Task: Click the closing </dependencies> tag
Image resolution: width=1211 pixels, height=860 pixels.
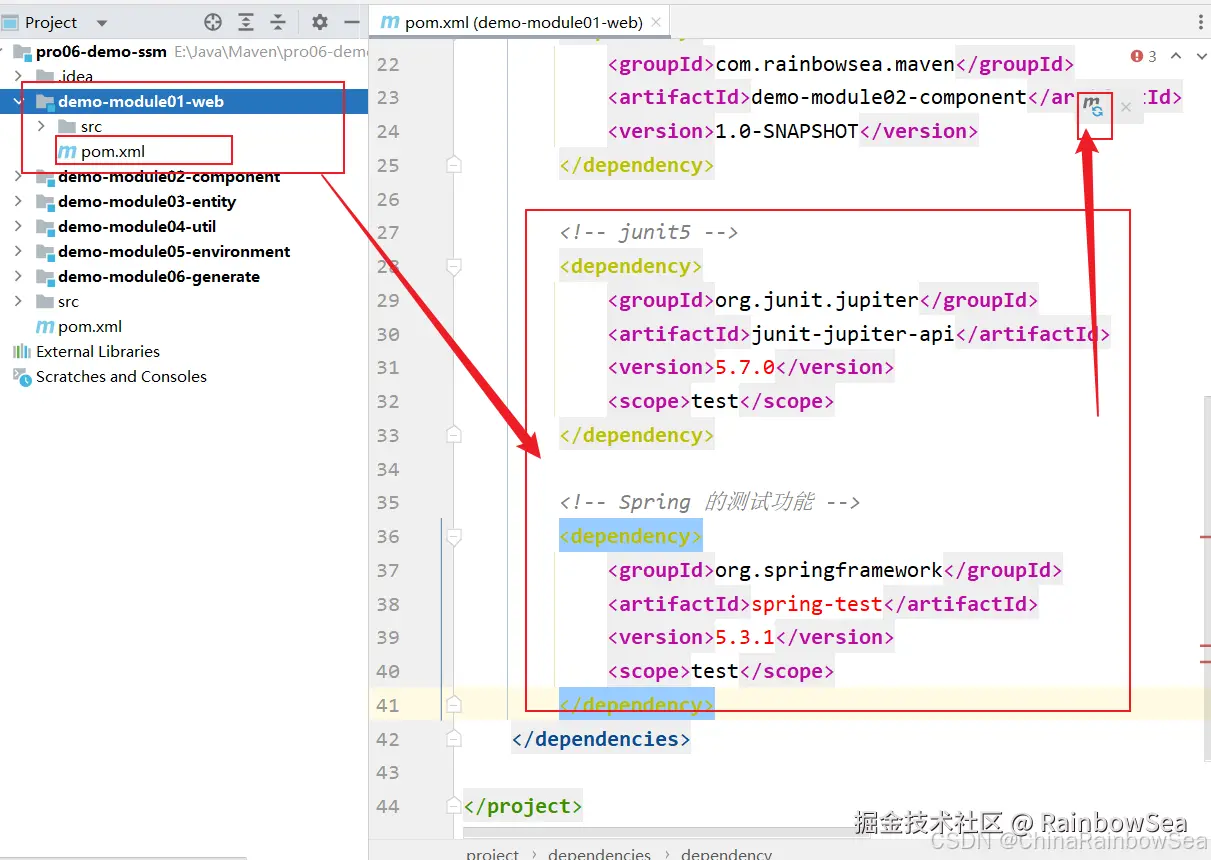Action: pos(601,739)
